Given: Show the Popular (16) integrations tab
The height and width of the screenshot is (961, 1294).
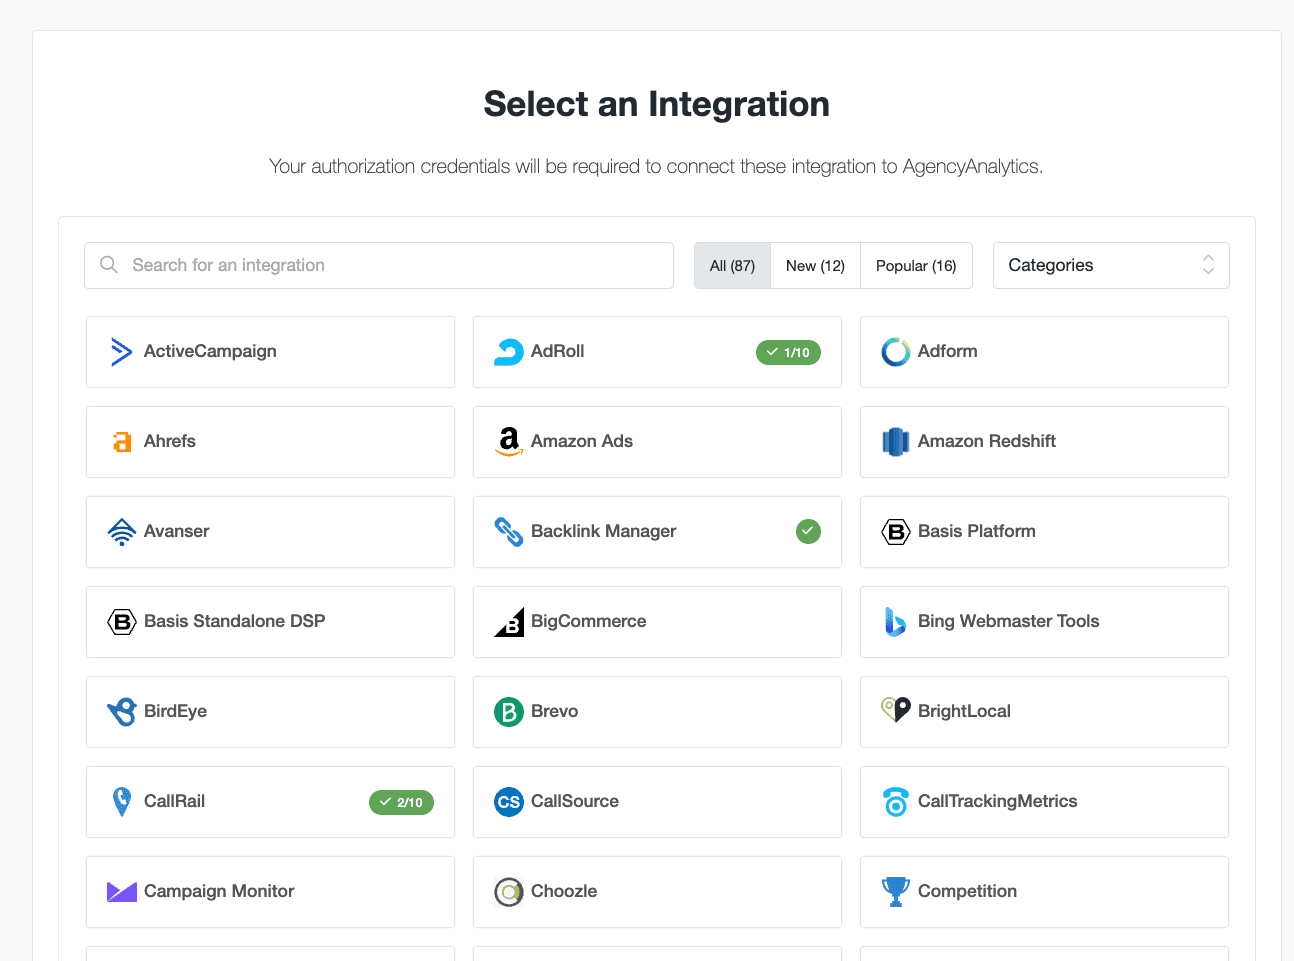Looking at the screenshot, I should click(x=916, y=266).
